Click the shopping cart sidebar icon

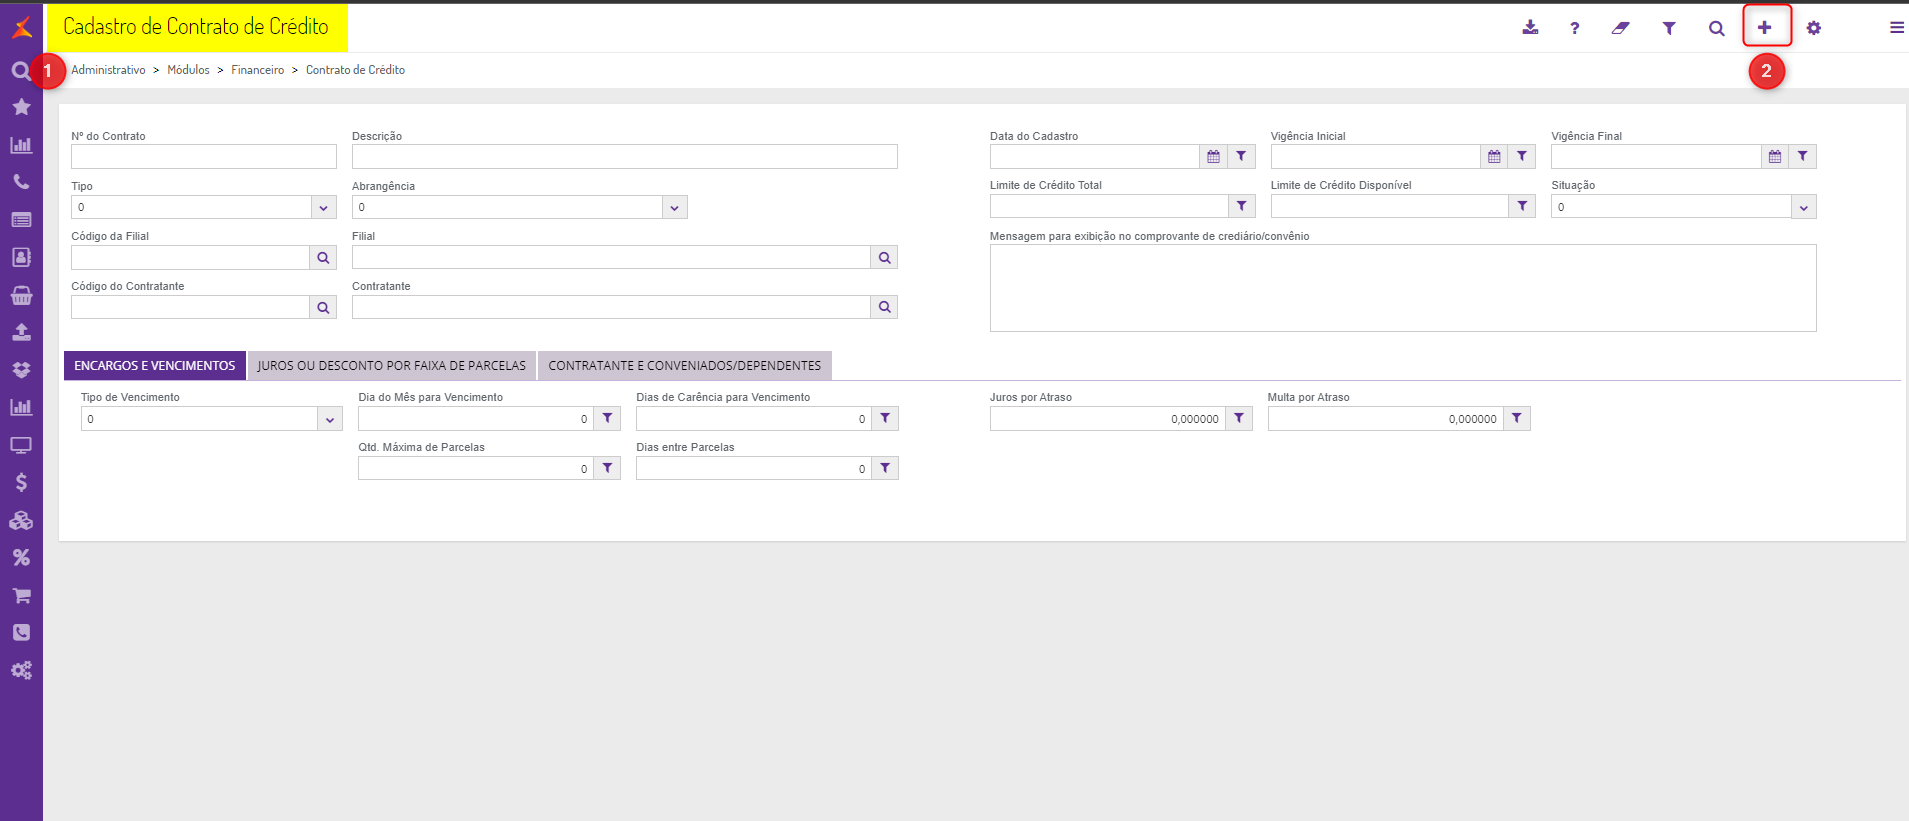coord(21,595)
